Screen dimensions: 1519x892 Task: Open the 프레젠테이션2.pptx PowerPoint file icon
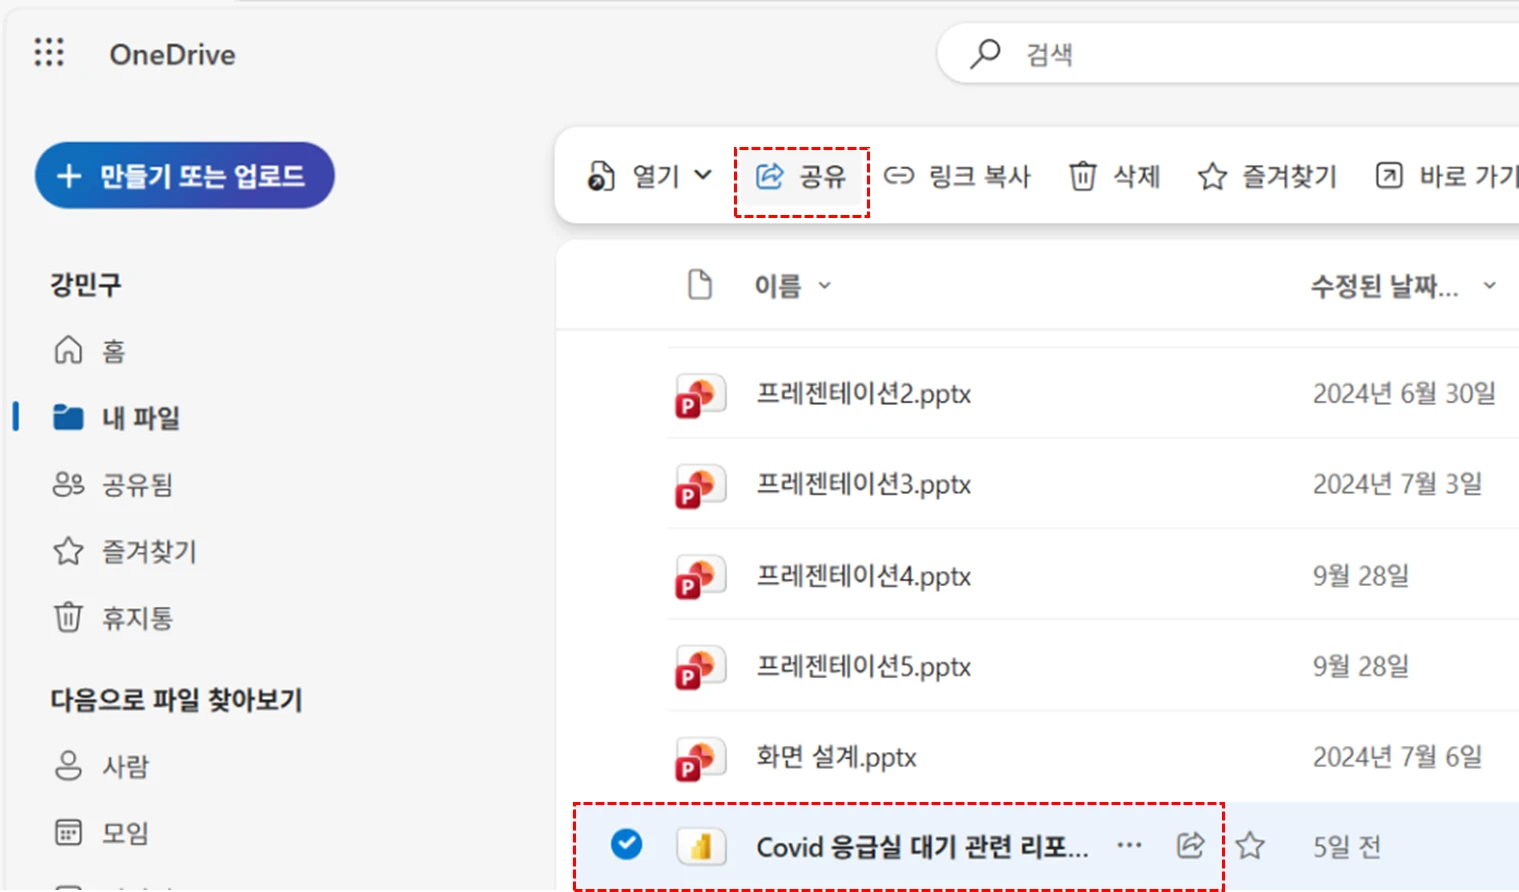click(x=699, y=395)
